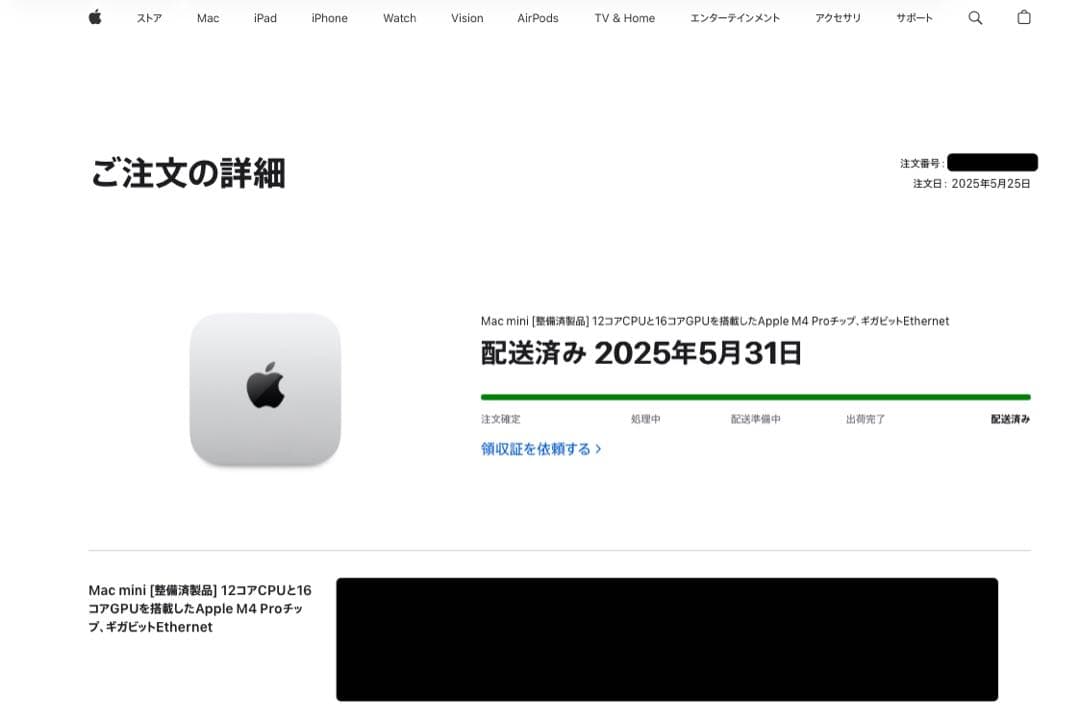The height and width of the screenshot is (726, 1080).
Task: Click the Apple logo in the navigation bar
Action: 94,17
